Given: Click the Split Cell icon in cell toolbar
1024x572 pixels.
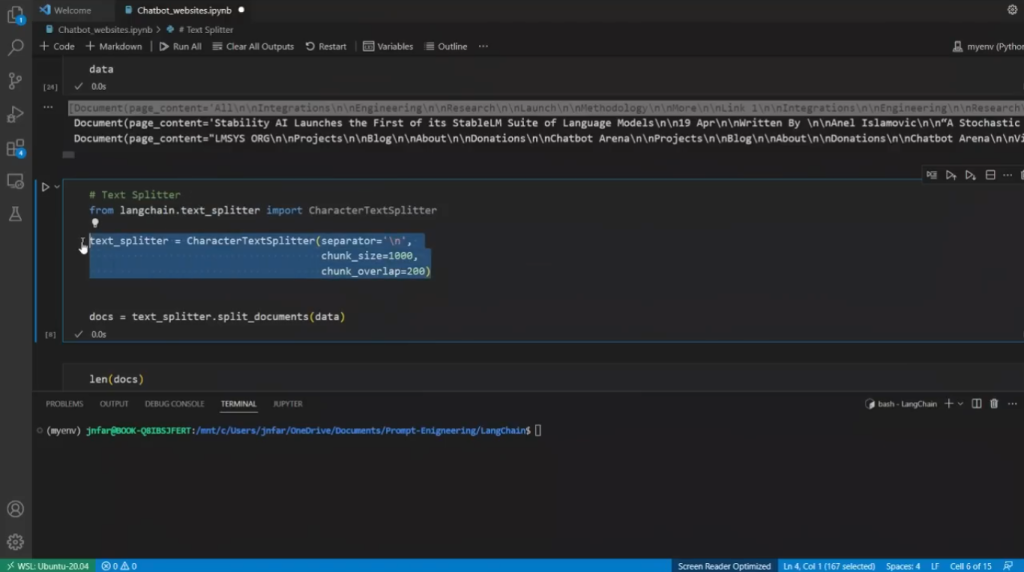Looking at the screenshot, I should click(x=990, y=175).
